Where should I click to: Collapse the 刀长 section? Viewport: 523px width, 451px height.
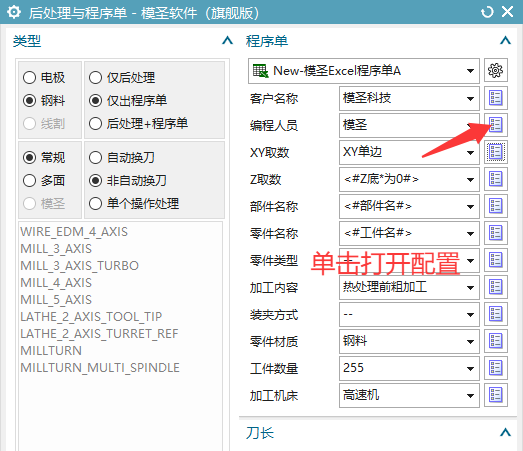tap(505, 433)
